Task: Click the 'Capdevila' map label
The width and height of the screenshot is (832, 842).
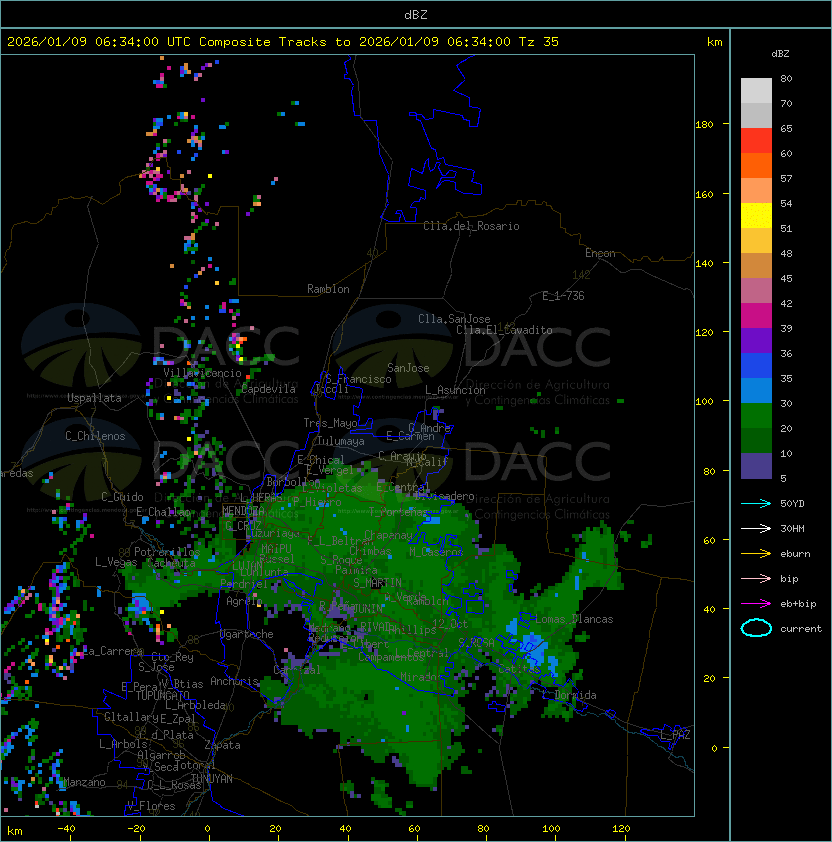Action: click(x=268, y=389)
